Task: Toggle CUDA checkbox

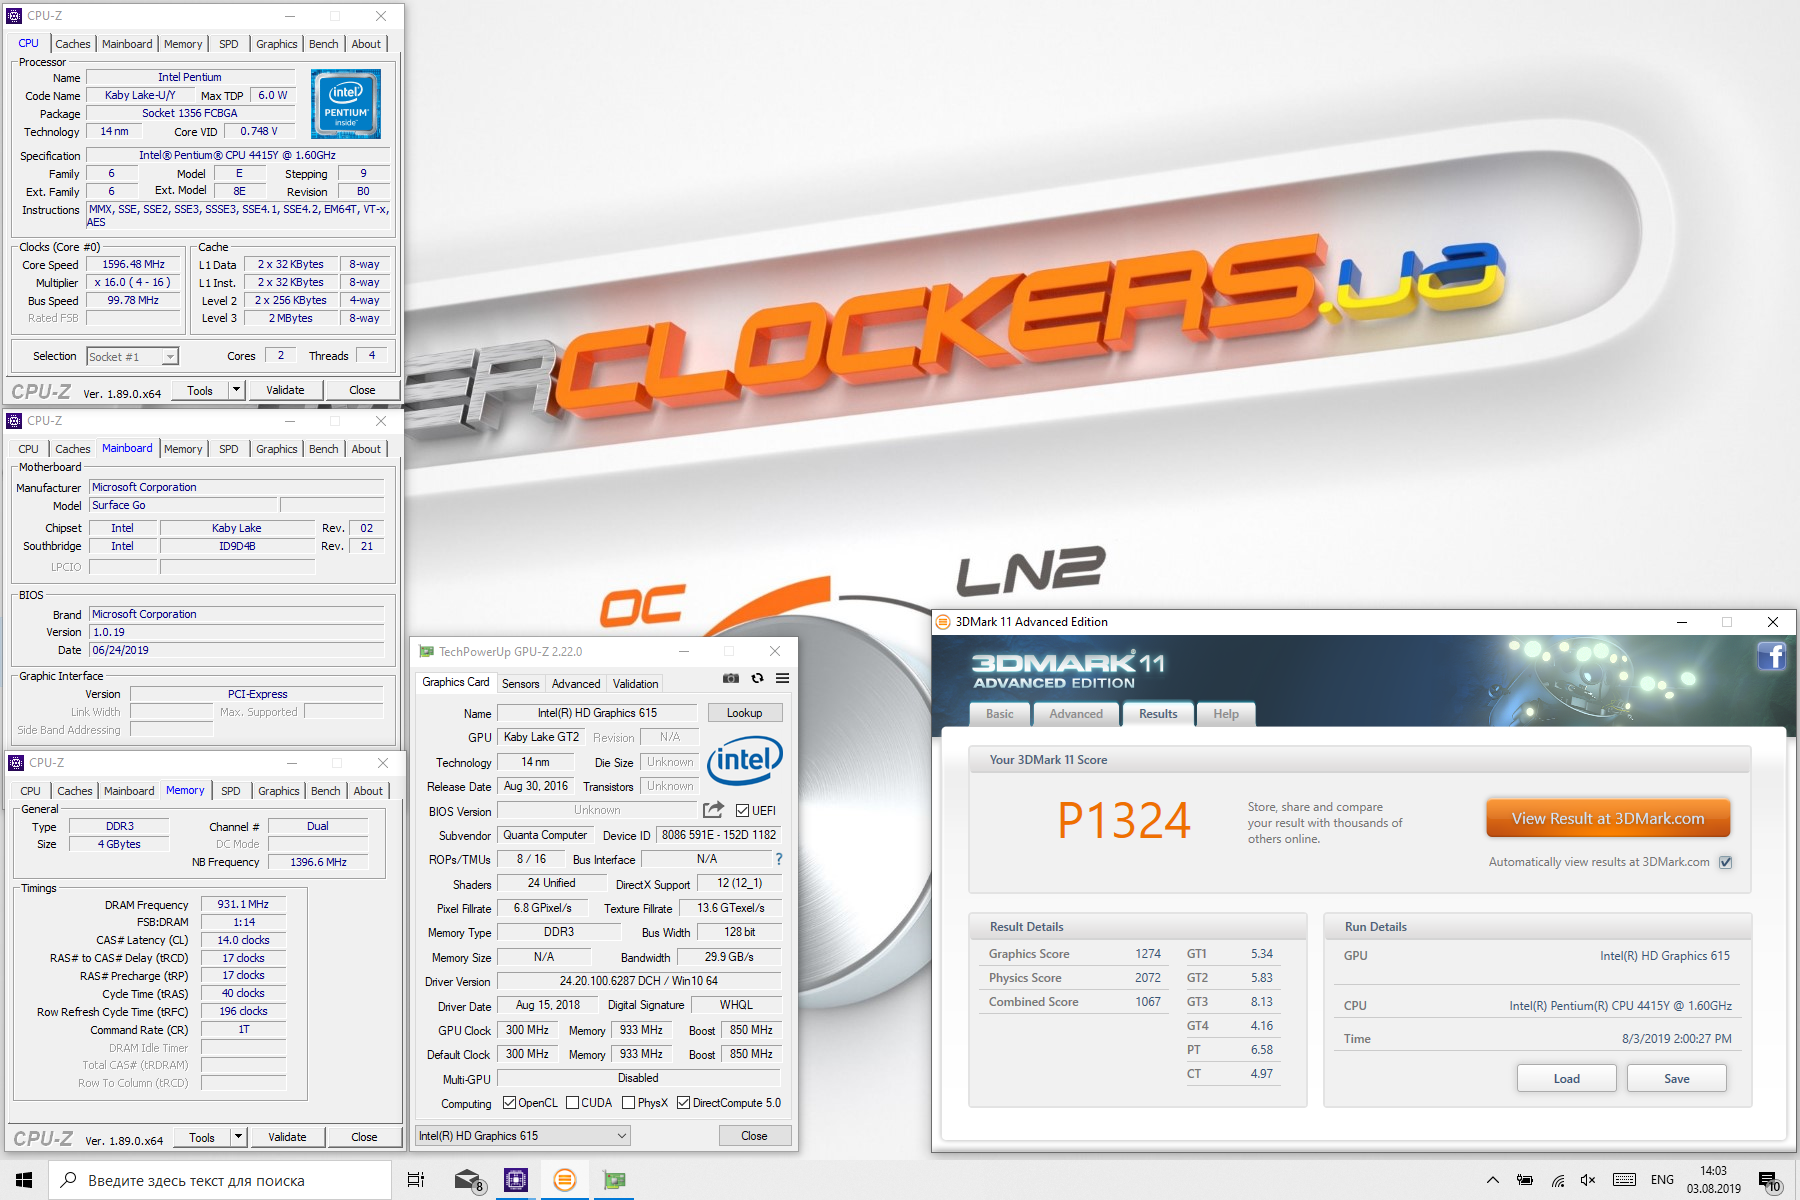Action: click(572, 1102)
